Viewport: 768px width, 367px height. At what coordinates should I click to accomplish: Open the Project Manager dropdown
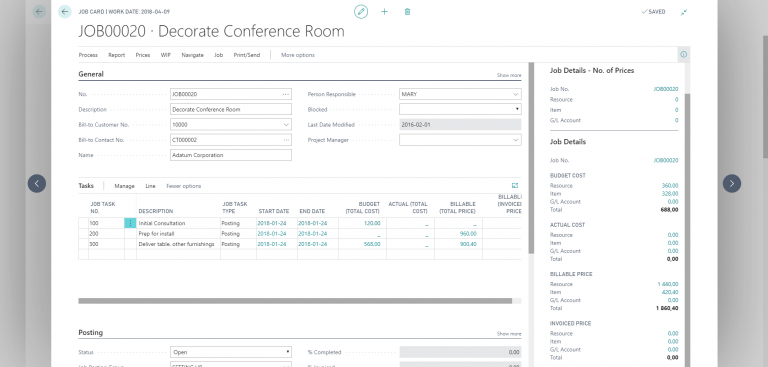point(515,140)
